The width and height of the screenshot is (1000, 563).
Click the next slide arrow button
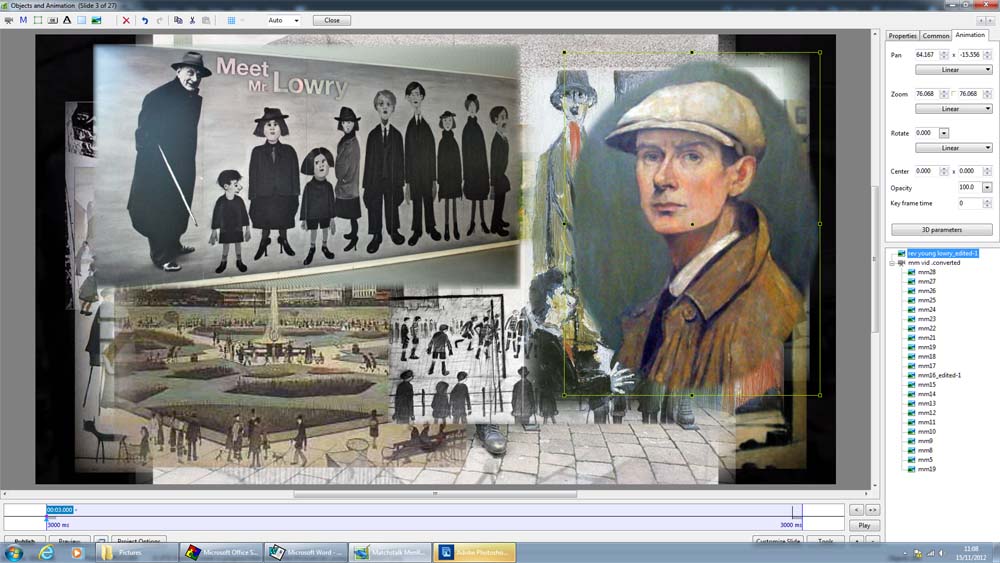872,510
